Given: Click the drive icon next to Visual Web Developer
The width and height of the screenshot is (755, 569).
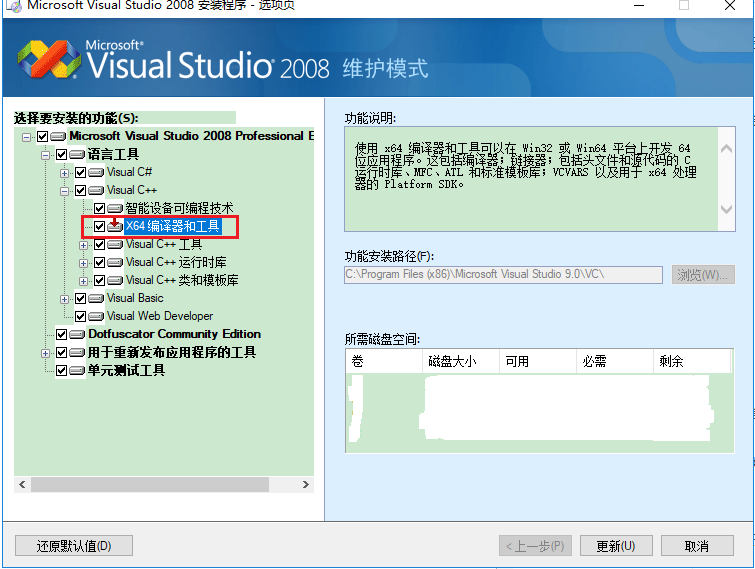Looking at the screenshot, I should (96, 316).
